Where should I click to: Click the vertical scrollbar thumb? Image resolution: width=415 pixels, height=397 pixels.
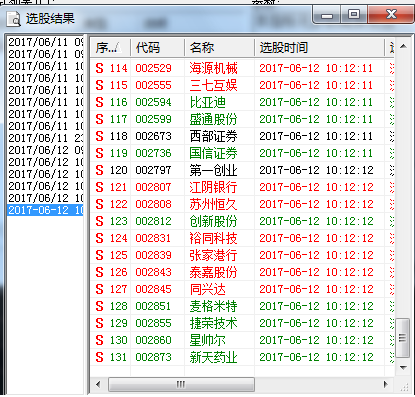point(403,338)
